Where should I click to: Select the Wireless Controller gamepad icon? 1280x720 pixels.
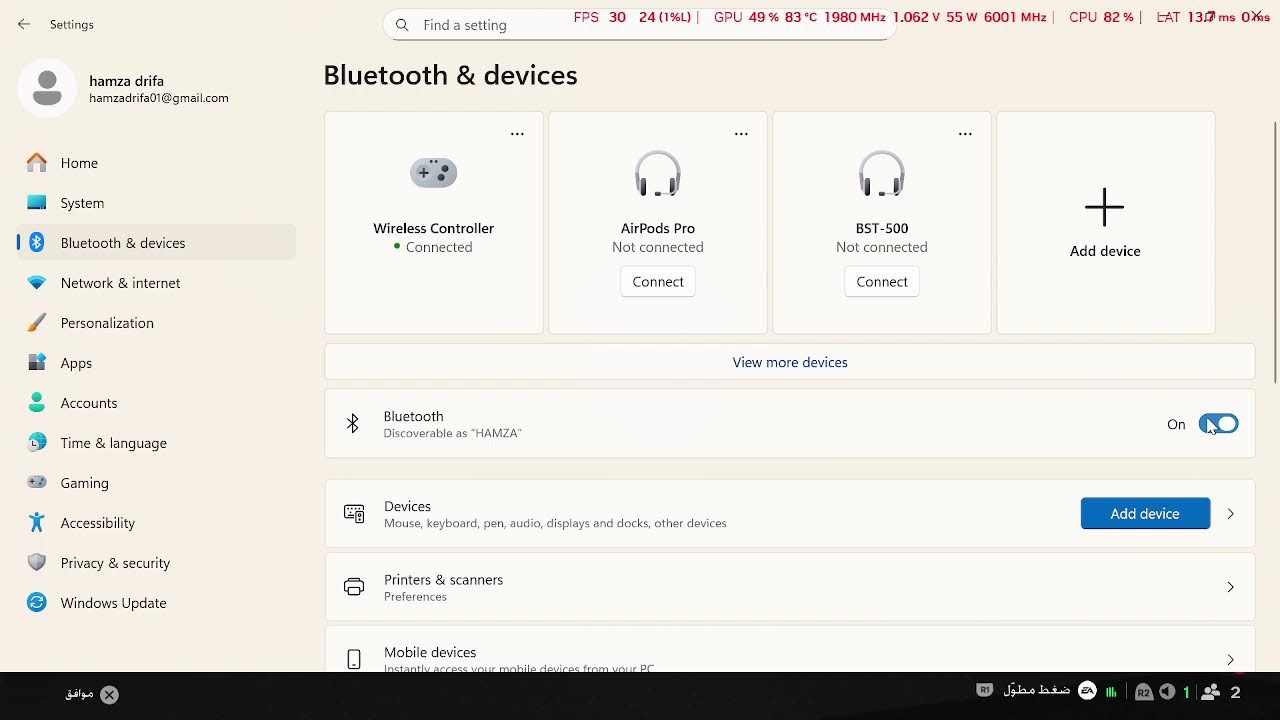[x=434, y=172]
